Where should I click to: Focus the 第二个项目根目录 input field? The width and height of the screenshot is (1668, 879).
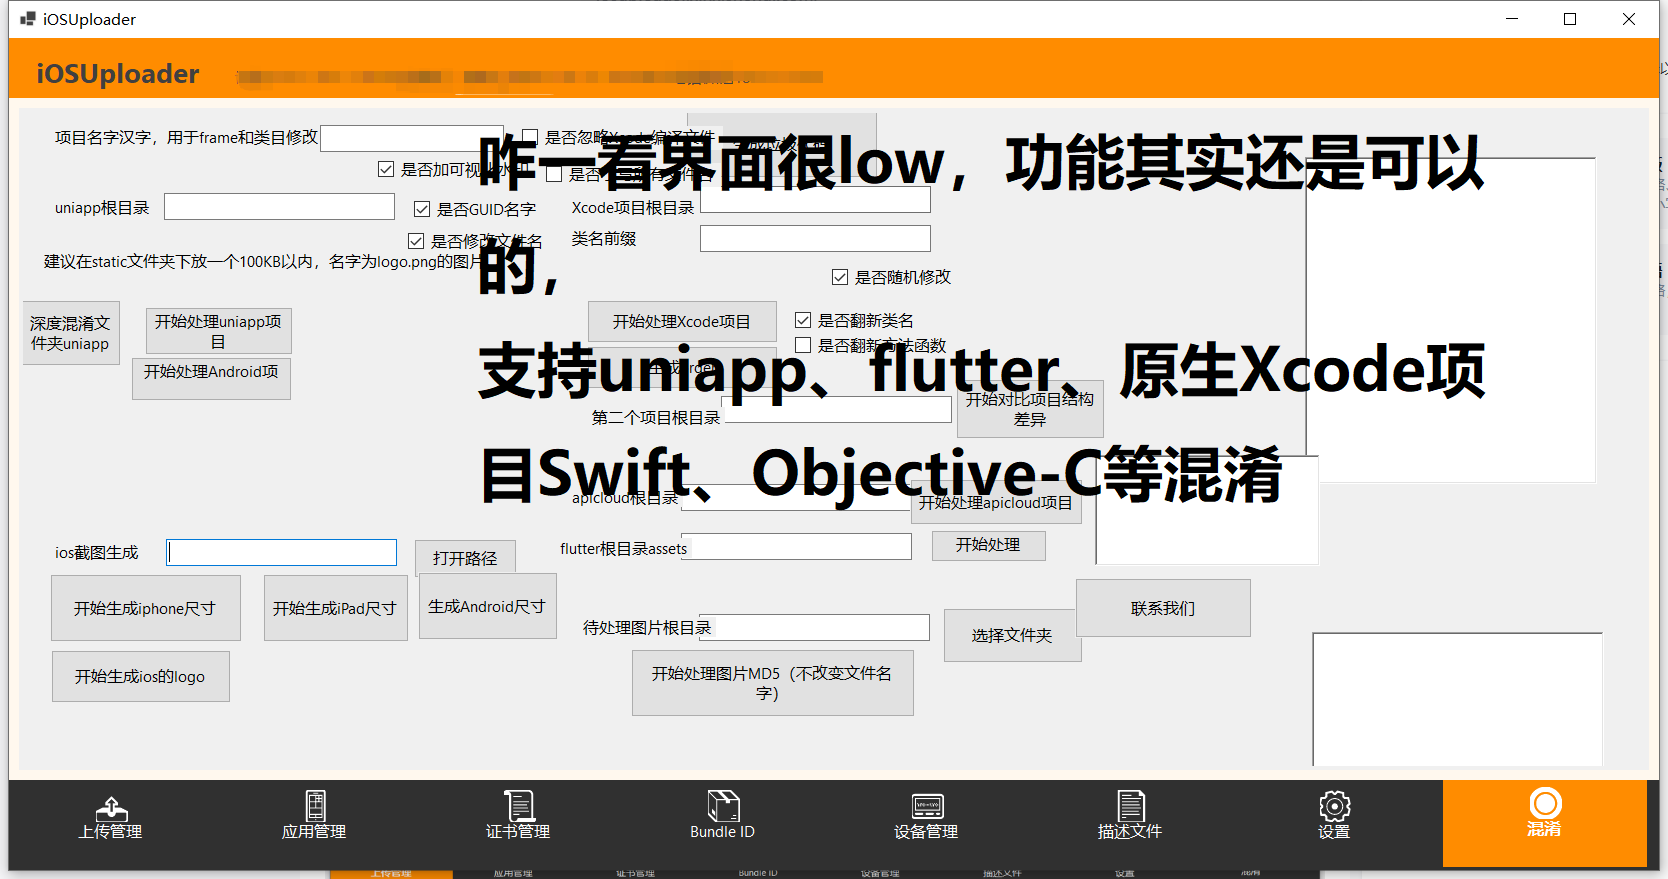coord(837,410)
